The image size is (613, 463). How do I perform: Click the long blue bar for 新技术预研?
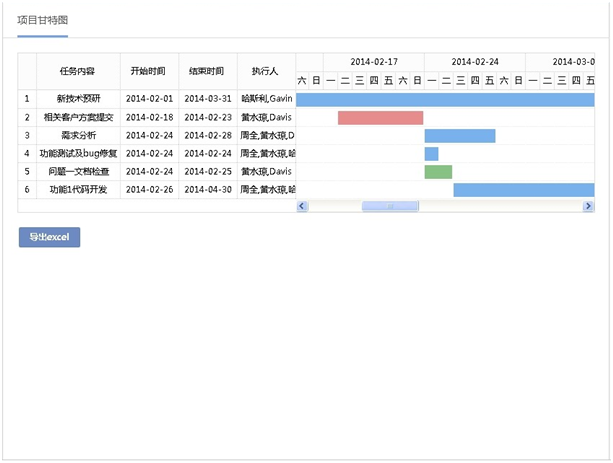[445, 100]
